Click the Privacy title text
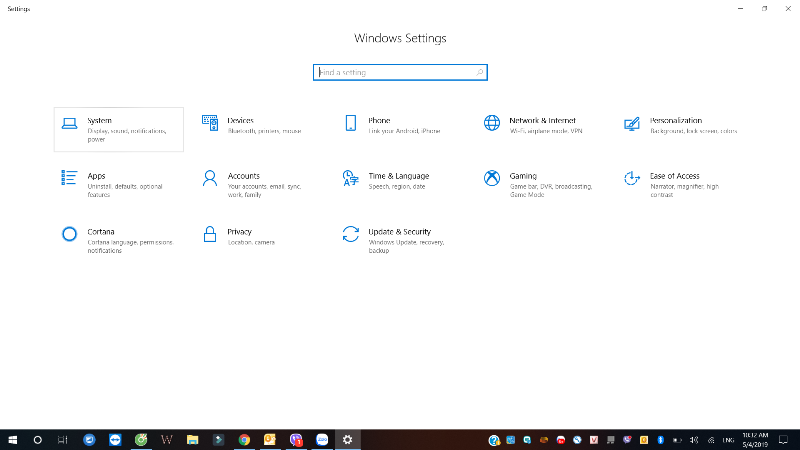This screenshot has height=450, width=800. (x=239, y=232)
